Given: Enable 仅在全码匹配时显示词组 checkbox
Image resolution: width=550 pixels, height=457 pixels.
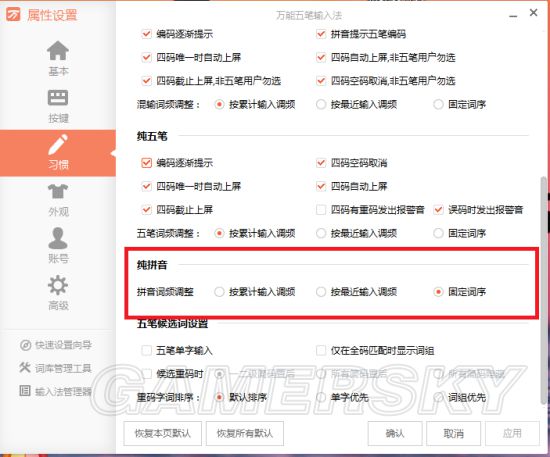Looking at the screenshot, I should [x=321, y=350].
